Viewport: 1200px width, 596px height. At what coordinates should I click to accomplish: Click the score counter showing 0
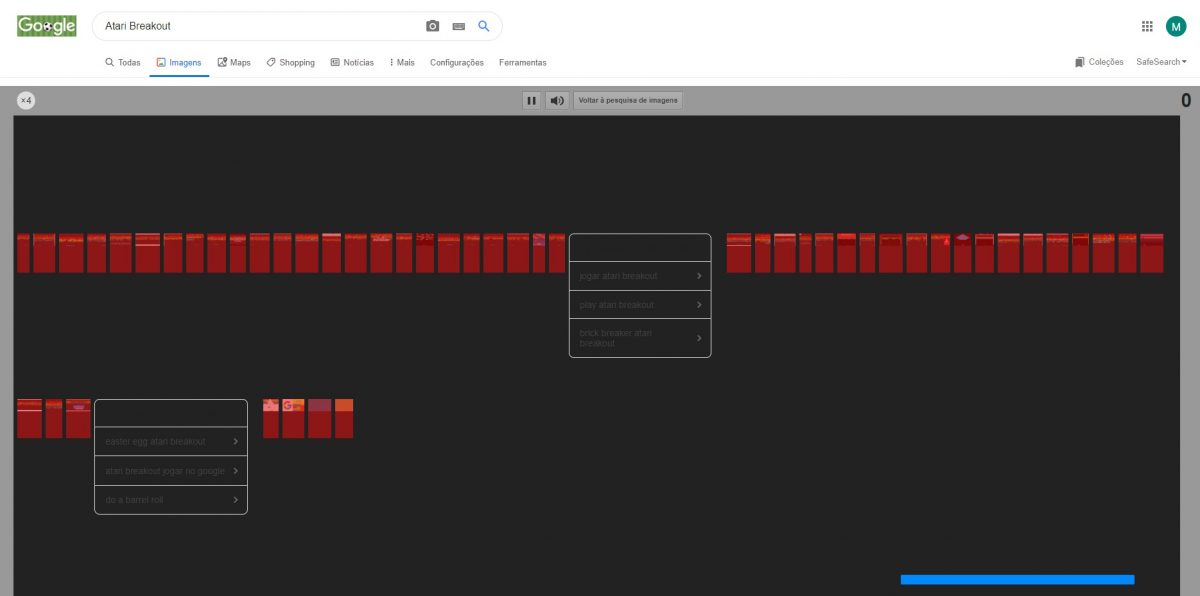[1185, 100]
